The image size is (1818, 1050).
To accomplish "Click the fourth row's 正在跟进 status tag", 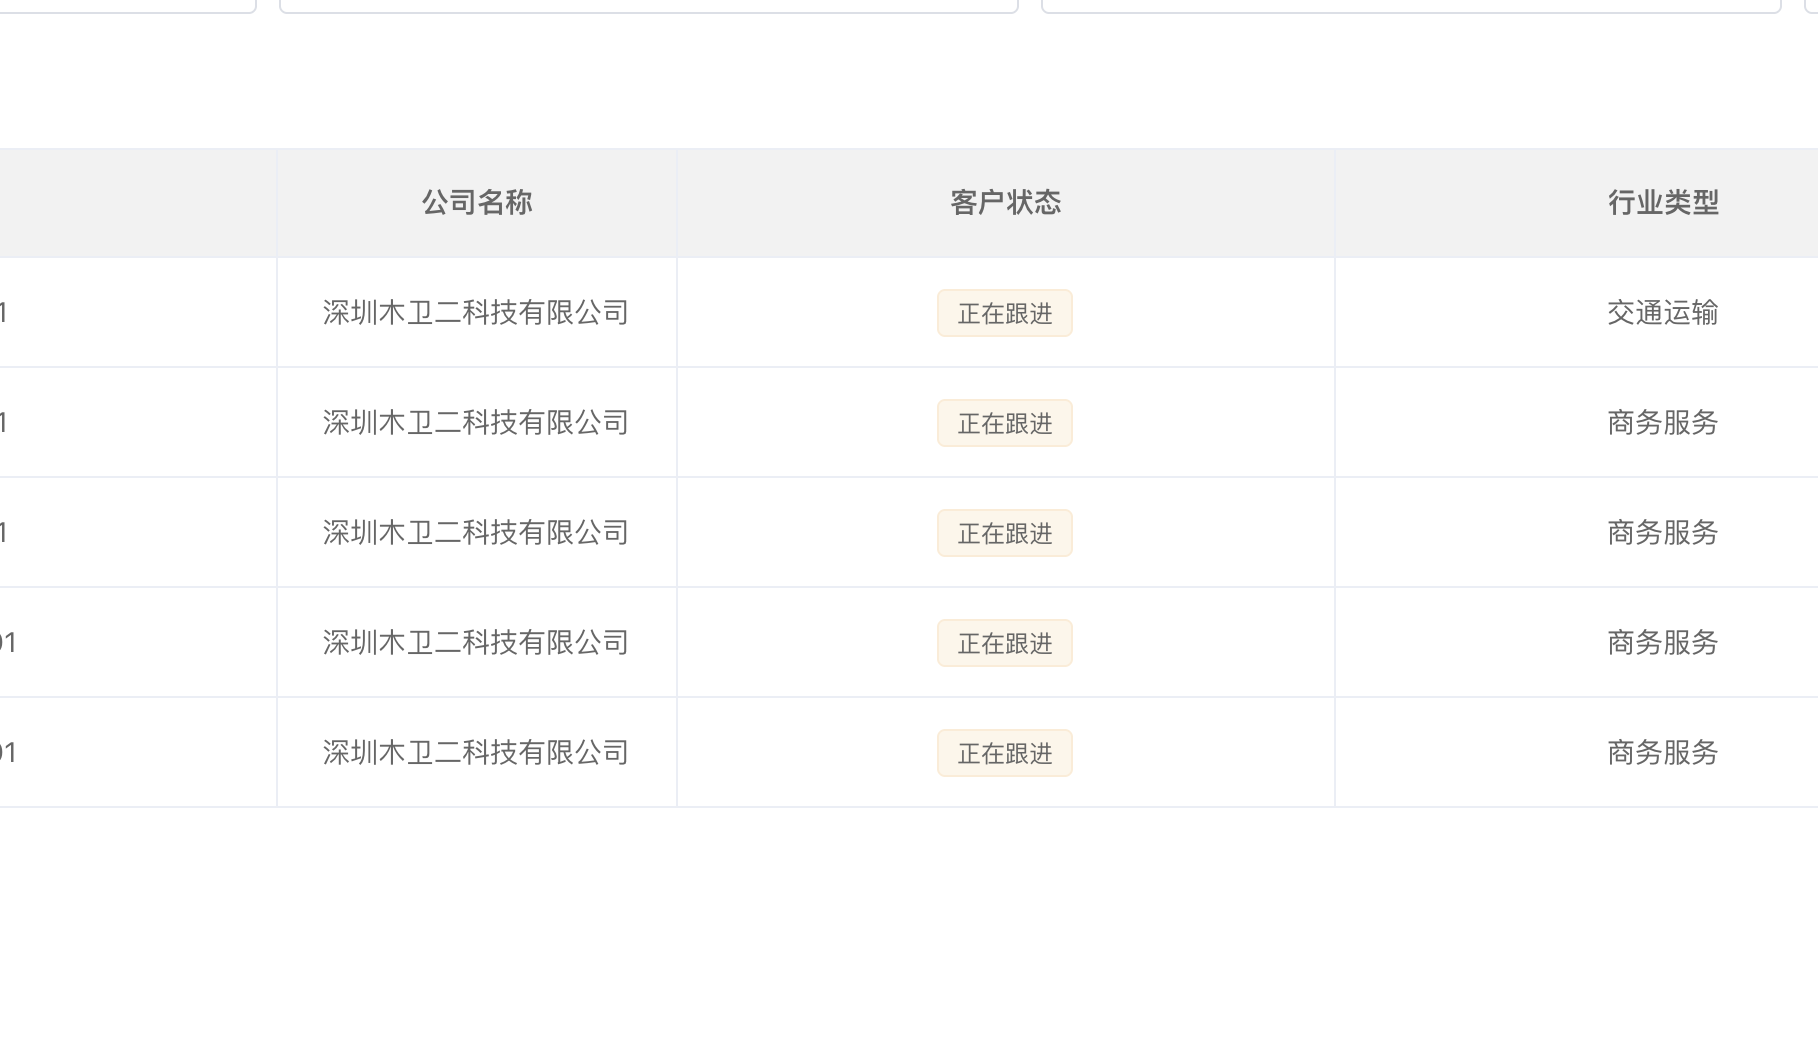I will coord(1005,644).
